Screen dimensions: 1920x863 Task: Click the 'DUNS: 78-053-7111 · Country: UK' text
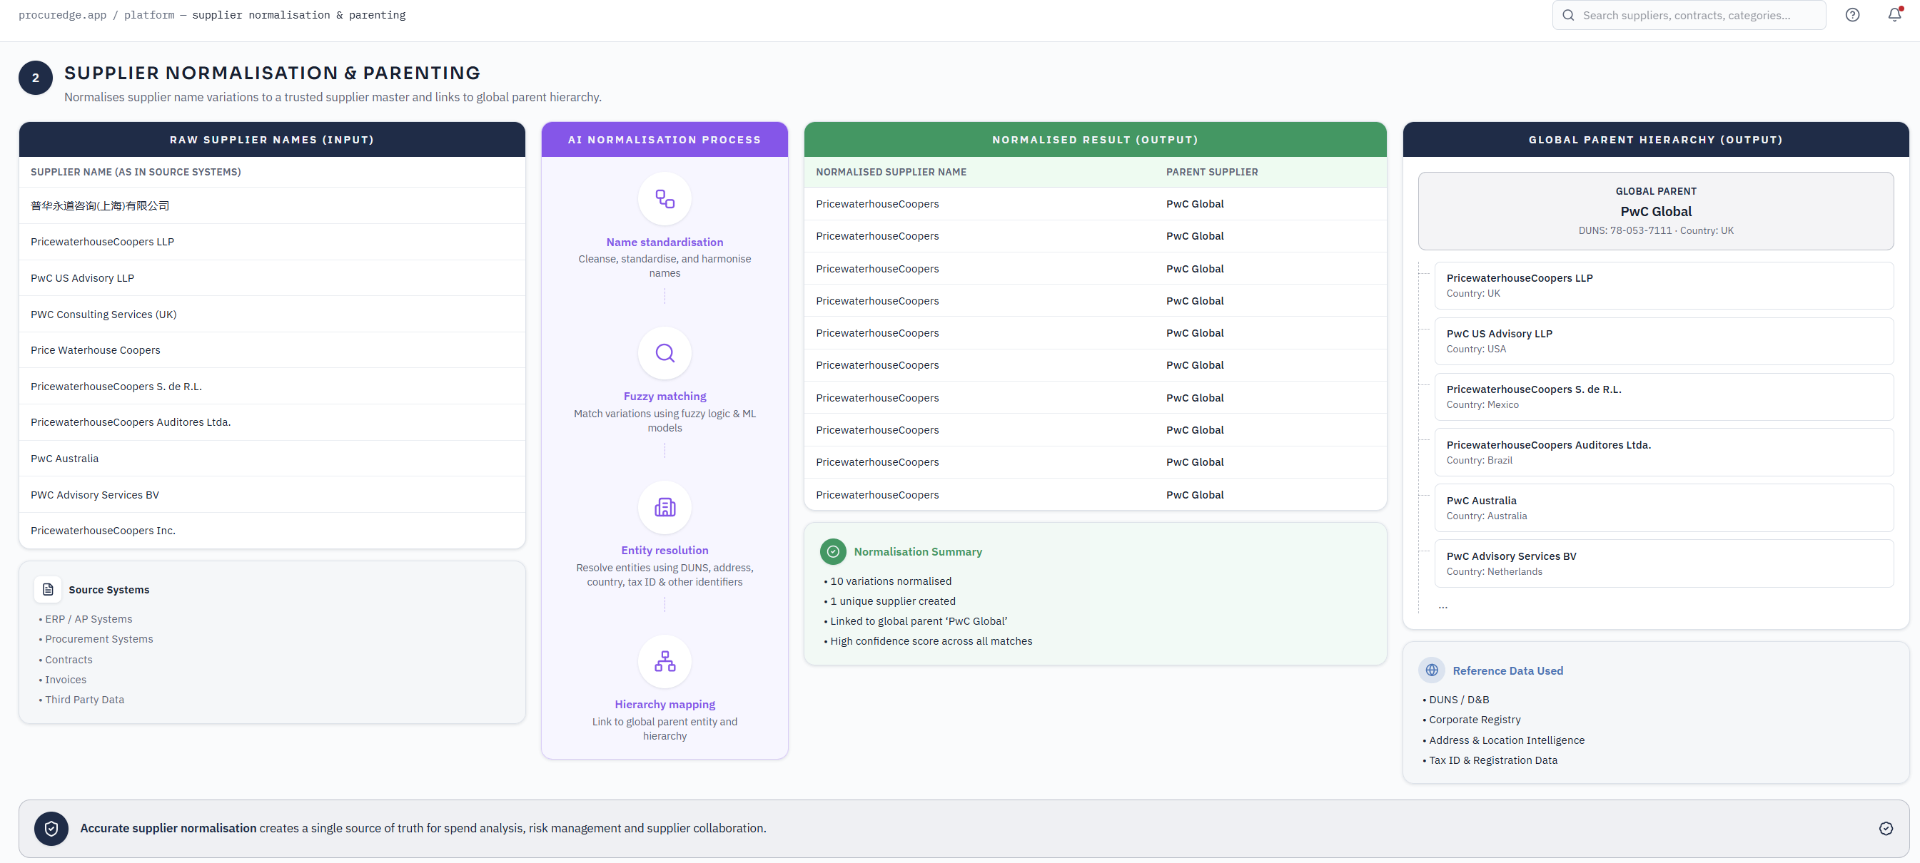pyautogui.click(x=1656, y=231)
